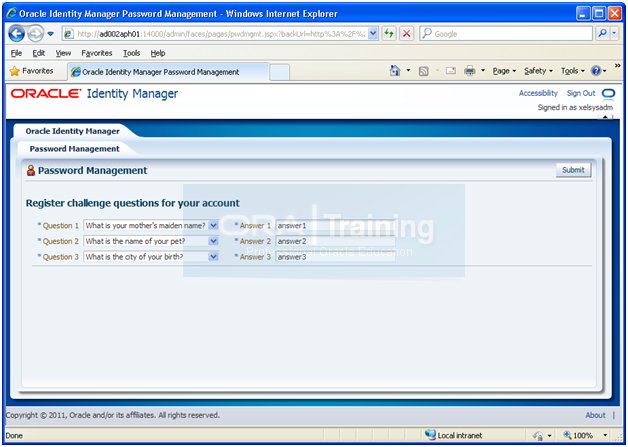Click the 100% zoom level button

pyautogui.click(x=578, y=435)
